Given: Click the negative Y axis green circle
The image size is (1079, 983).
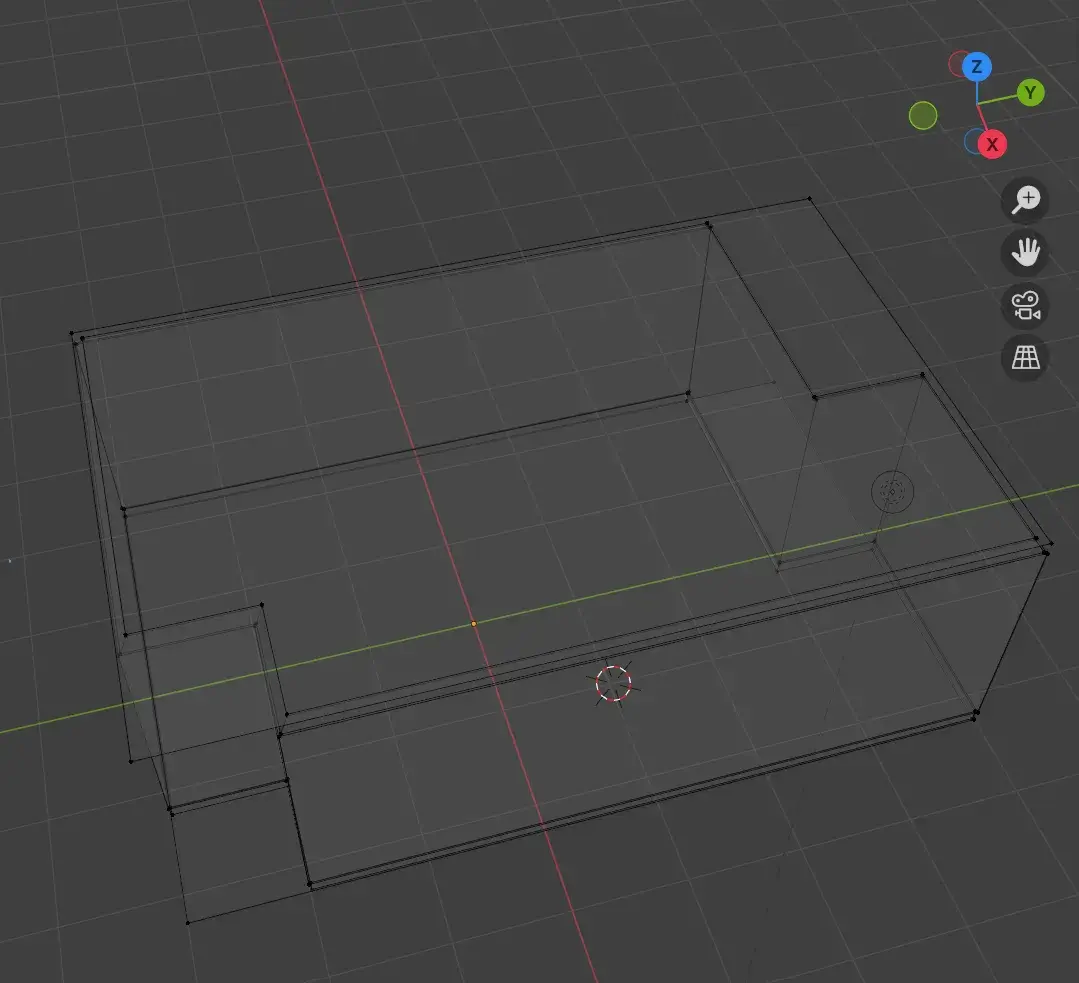Looking at the screenshot, I should [x=923, y=116].
